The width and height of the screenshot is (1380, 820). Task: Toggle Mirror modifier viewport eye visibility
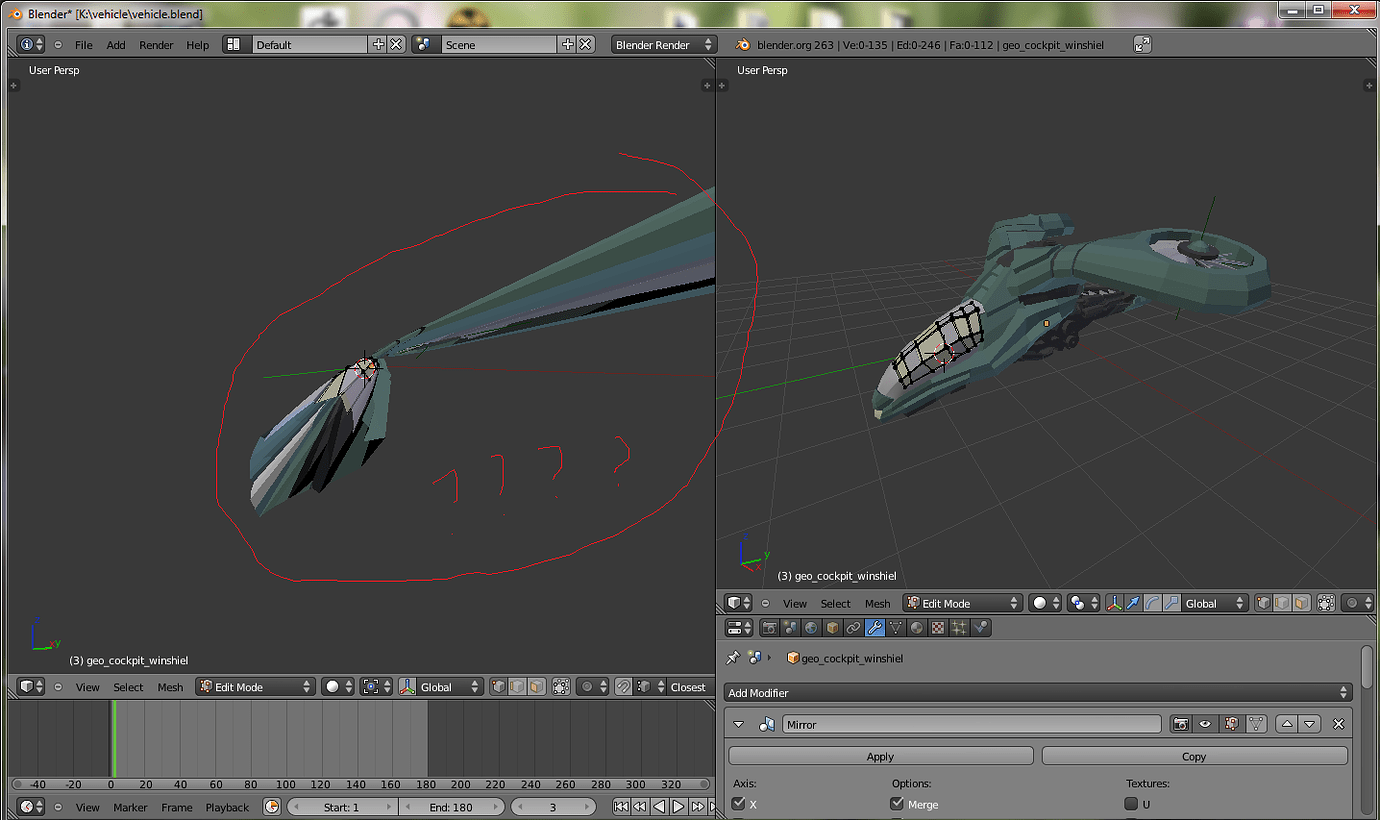coord(1206,724)
